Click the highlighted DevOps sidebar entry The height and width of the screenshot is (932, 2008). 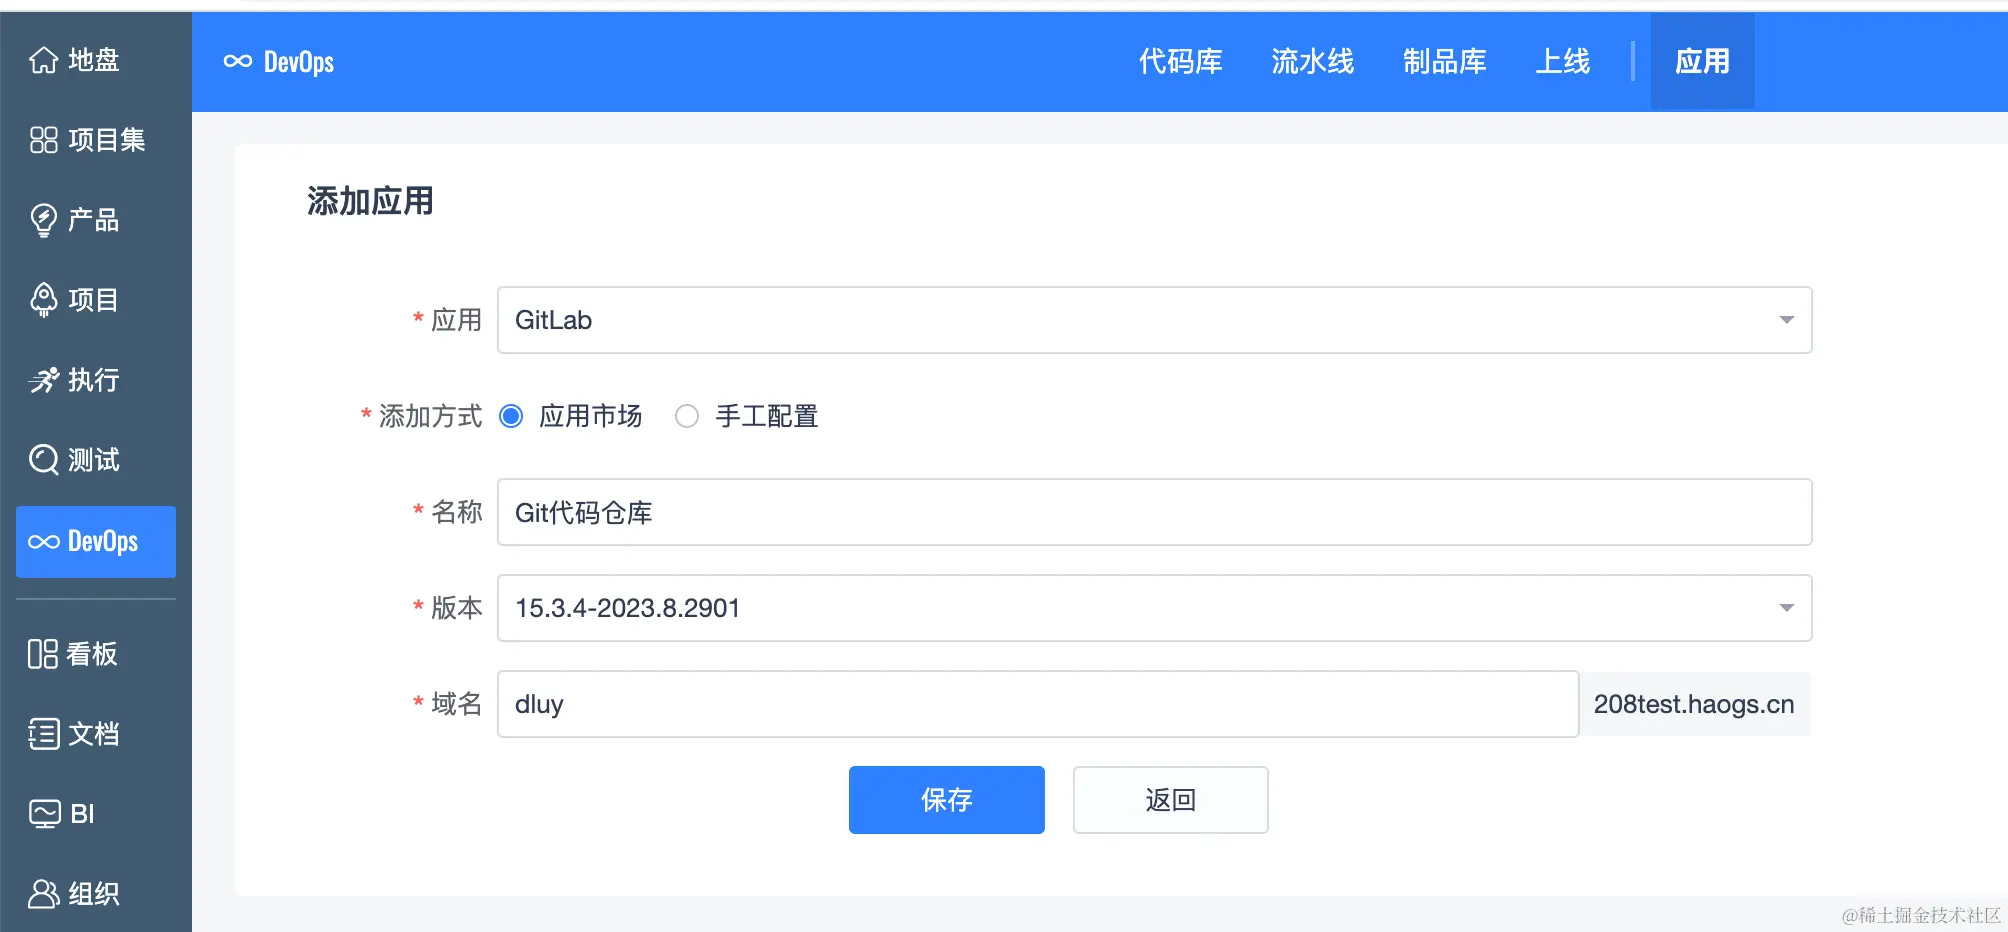click(x=95, y=542)
